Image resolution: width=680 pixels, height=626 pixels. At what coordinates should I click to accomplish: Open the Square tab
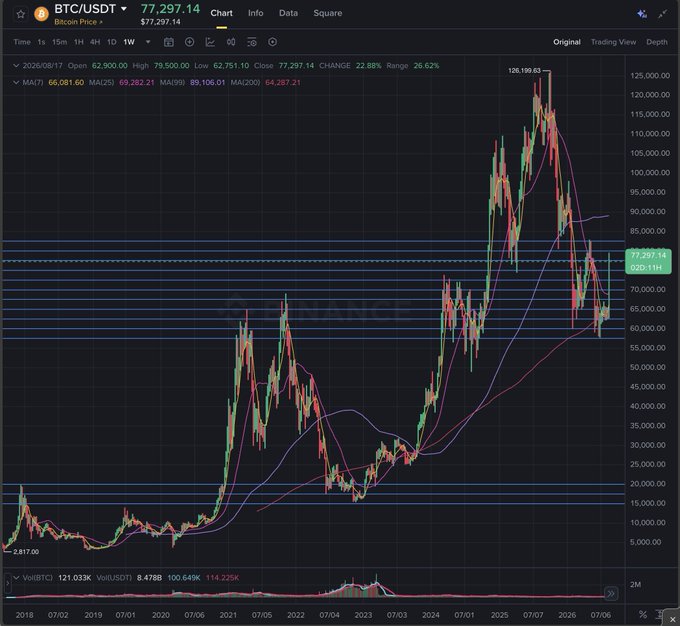(x=328, y=13)
